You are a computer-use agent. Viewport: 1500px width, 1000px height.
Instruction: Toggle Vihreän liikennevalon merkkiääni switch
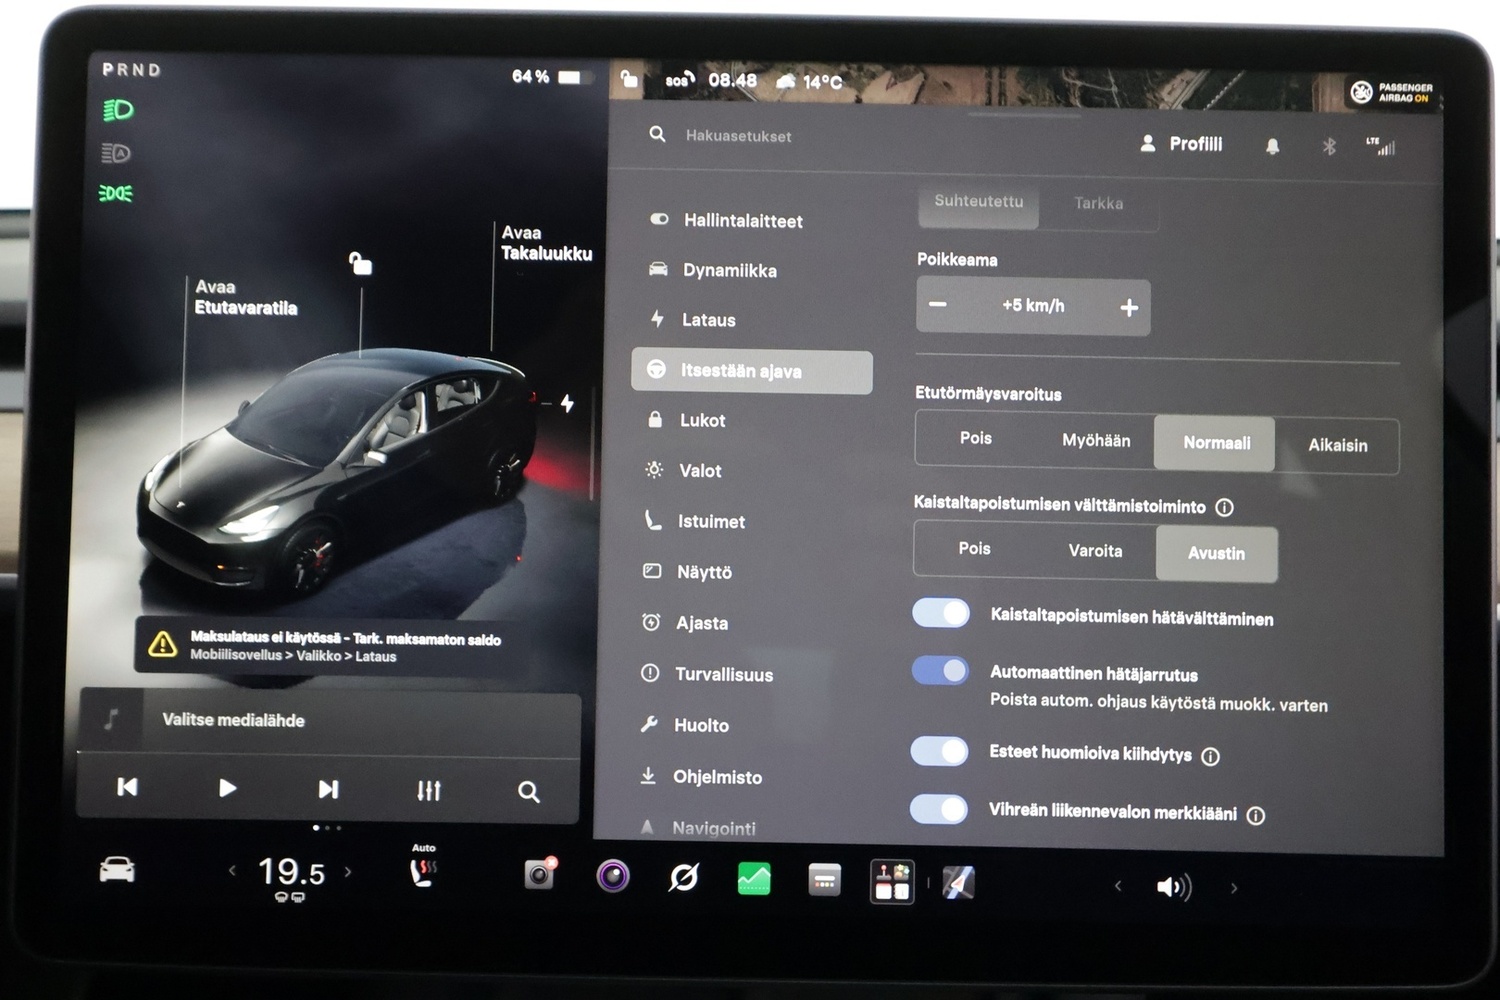(x=939, y=808)
